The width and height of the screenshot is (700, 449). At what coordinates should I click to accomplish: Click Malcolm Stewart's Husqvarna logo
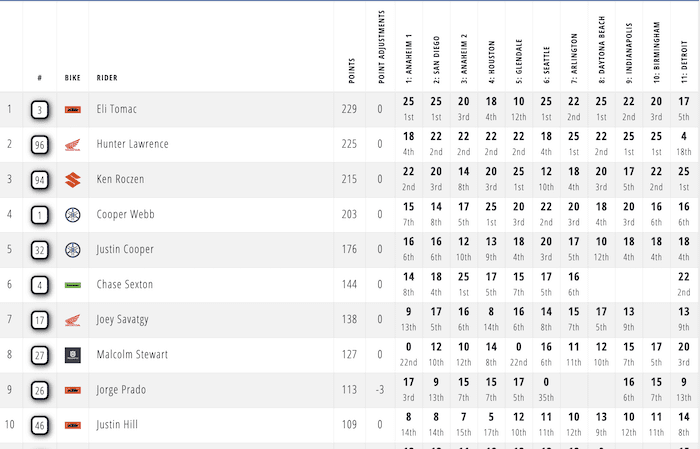[72, 355]
